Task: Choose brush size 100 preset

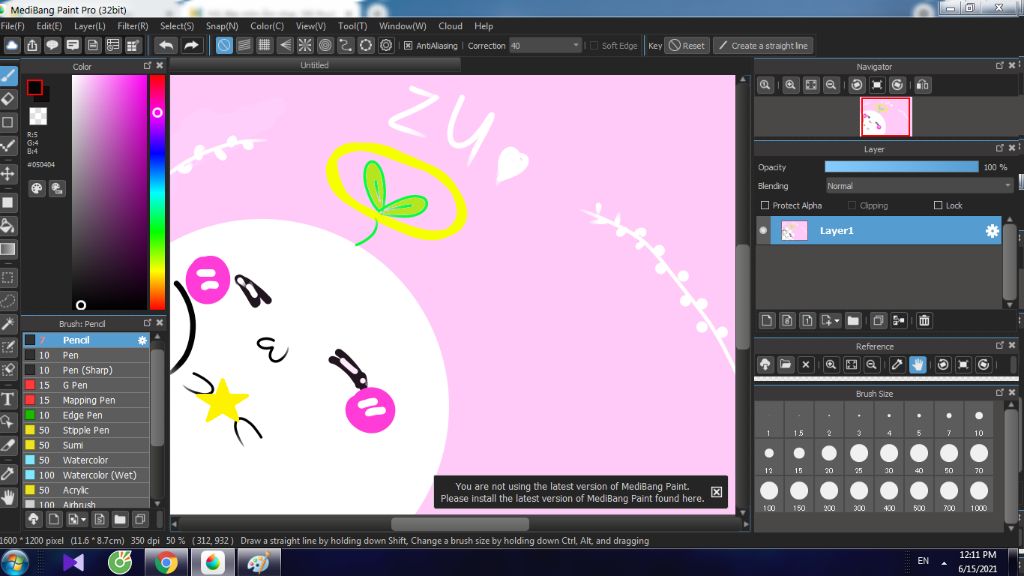Action: point(769,494)
